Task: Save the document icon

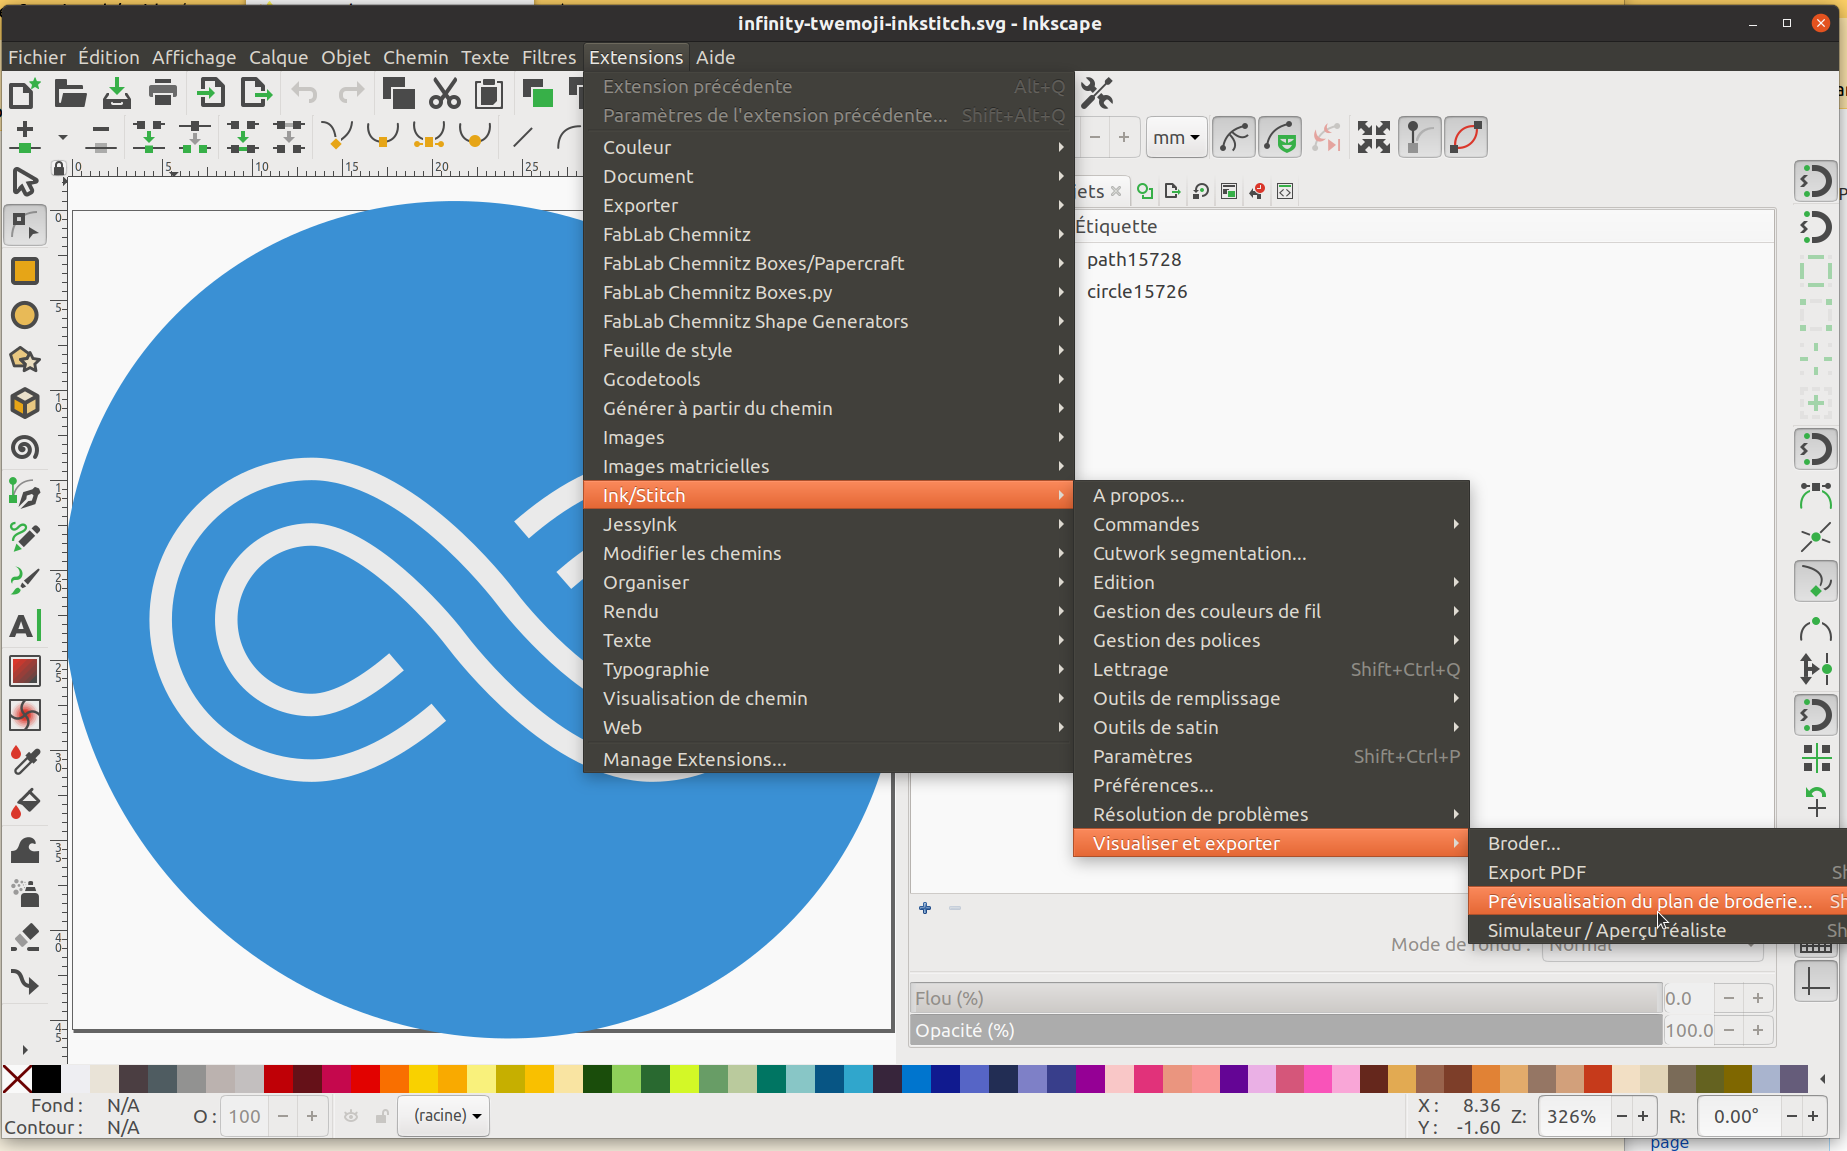Action: pyautogui.click(x=117, y=94)
